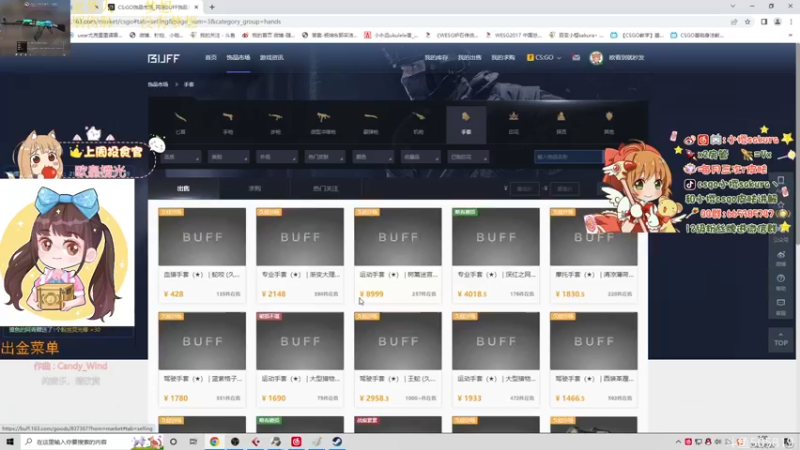Open the fifth filter dropdown in row
800x450 pixels.
point(372,157)
